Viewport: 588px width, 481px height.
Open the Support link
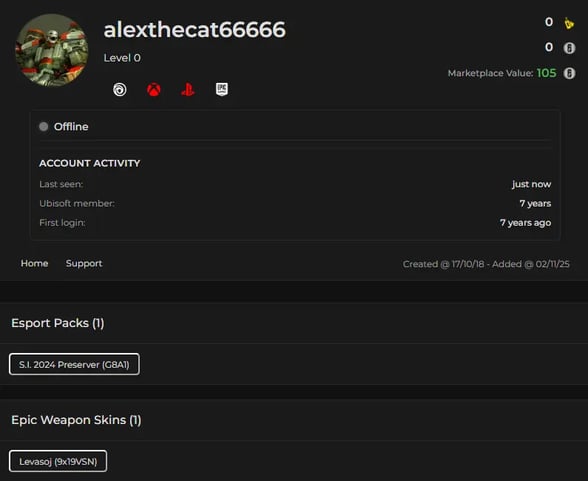(84, 264)
